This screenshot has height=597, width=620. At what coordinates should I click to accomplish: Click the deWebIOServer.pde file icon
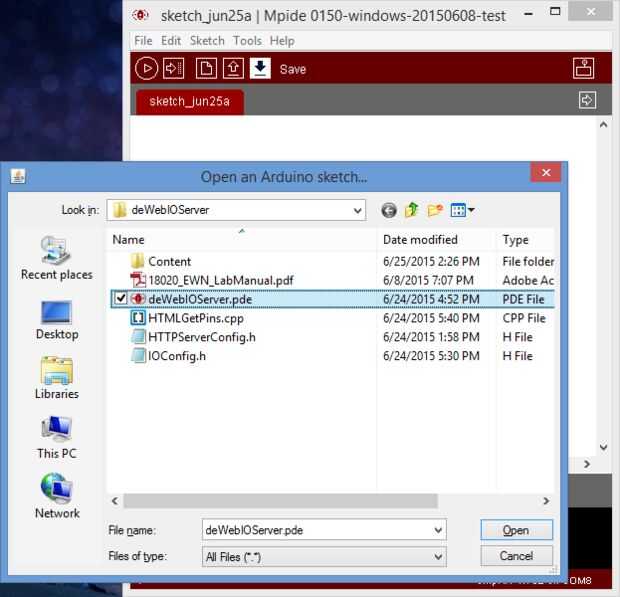coord(138,299)
